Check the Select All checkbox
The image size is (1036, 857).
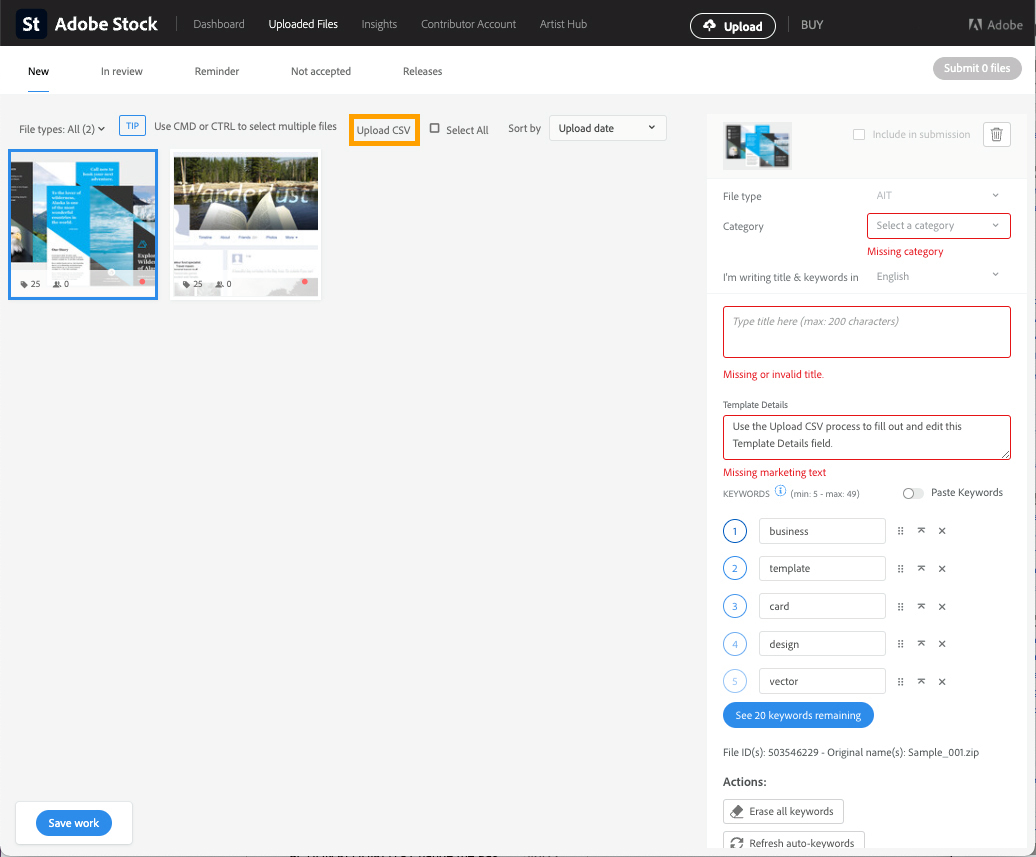coord(435,129)
